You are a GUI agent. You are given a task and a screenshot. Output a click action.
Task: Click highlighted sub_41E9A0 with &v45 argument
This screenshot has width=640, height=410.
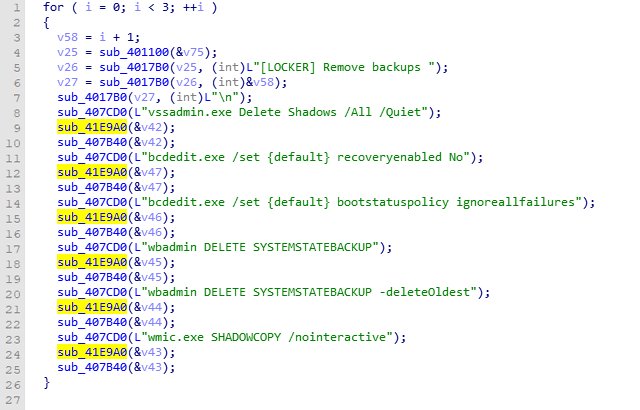point(92,262)
